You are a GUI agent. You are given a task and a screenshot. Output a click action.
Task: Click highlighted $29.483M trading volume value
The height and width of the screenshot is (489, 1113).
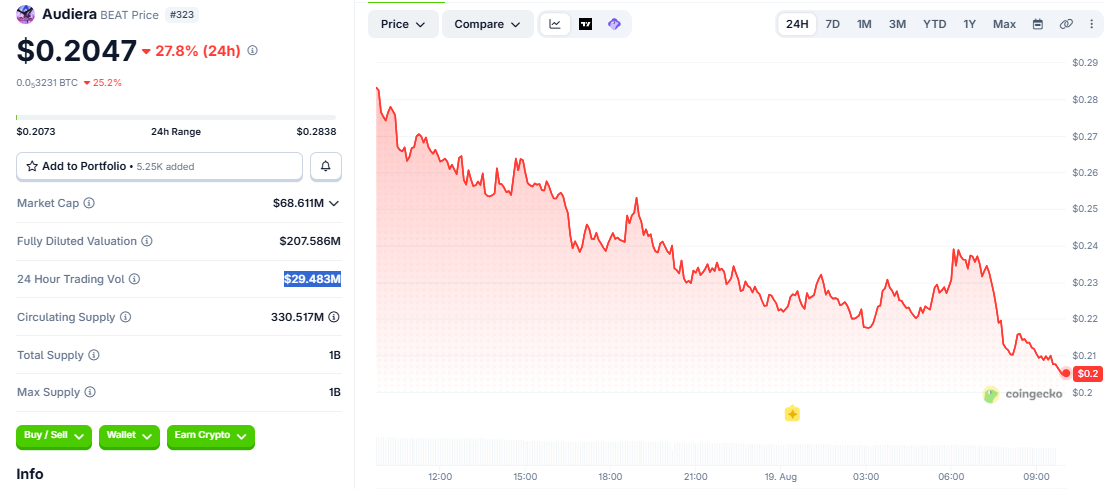[x=312, y=280]
